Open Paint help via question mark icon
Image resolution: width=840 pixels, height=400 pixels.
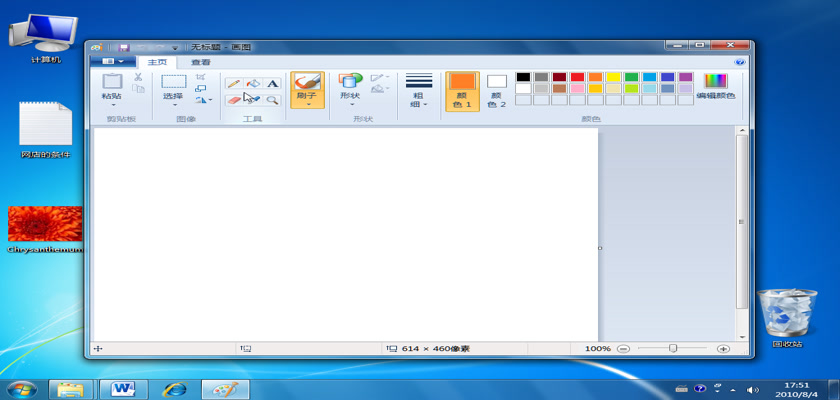coord(740,62)
